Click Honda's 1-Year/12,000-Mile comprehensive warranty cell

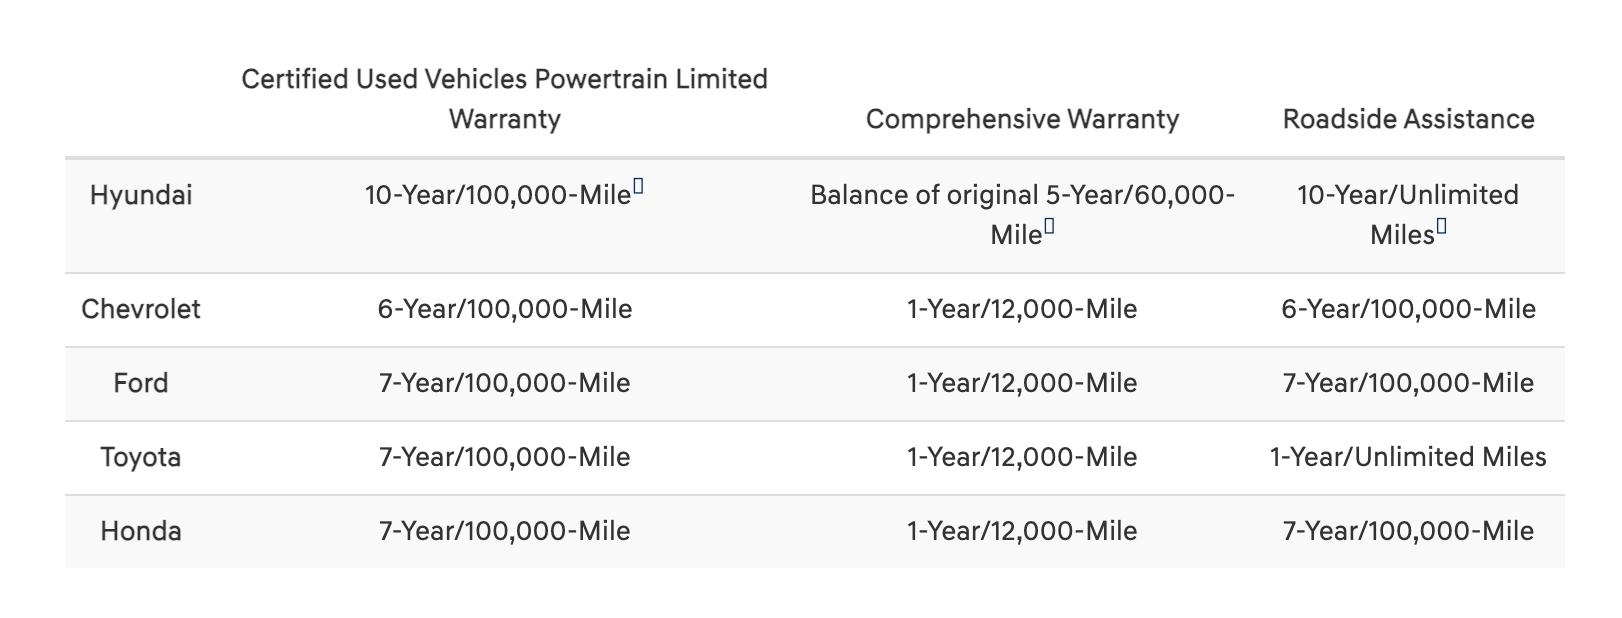pos(1022,531)
